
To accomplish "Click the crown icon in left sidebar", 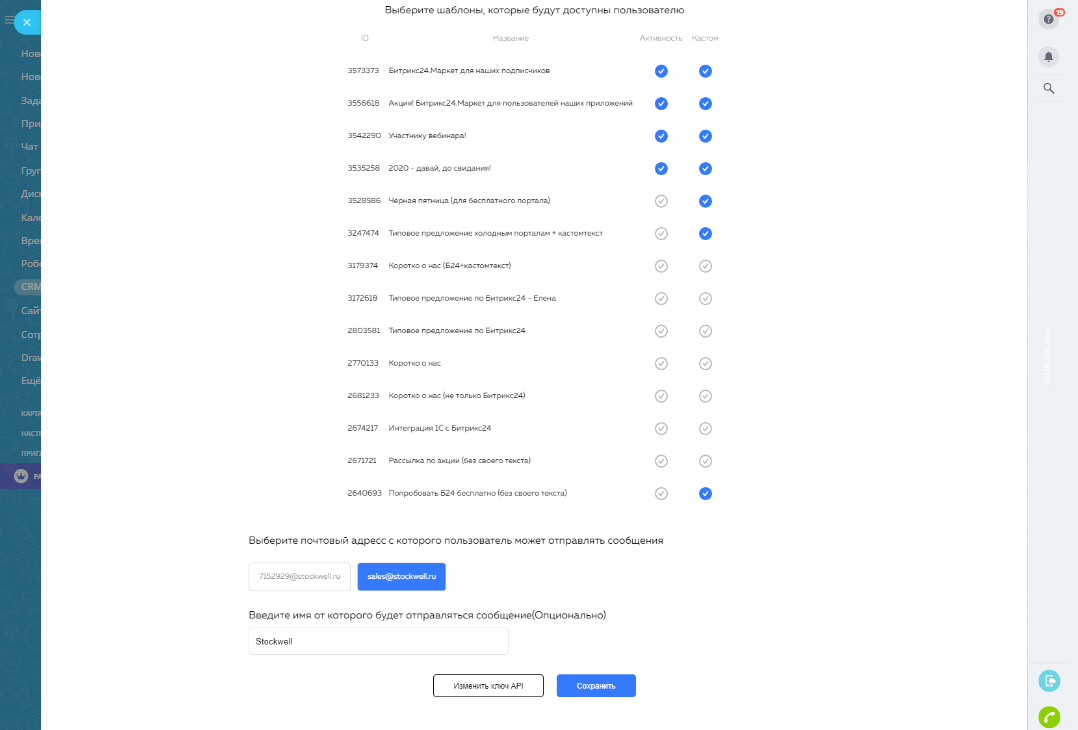I will click(22, 477).
